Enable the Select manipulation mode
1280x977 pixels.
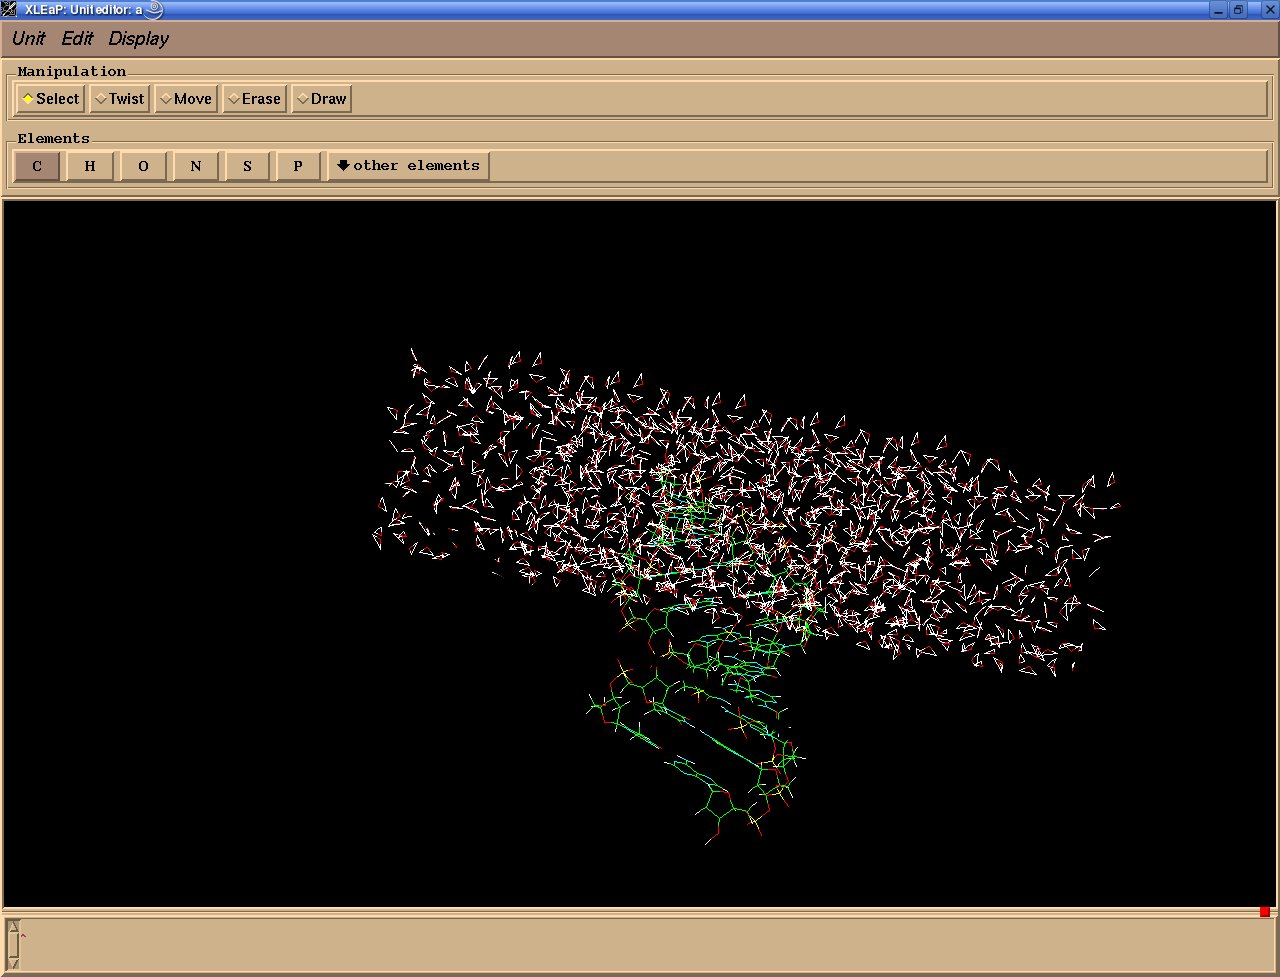(51, 99)
